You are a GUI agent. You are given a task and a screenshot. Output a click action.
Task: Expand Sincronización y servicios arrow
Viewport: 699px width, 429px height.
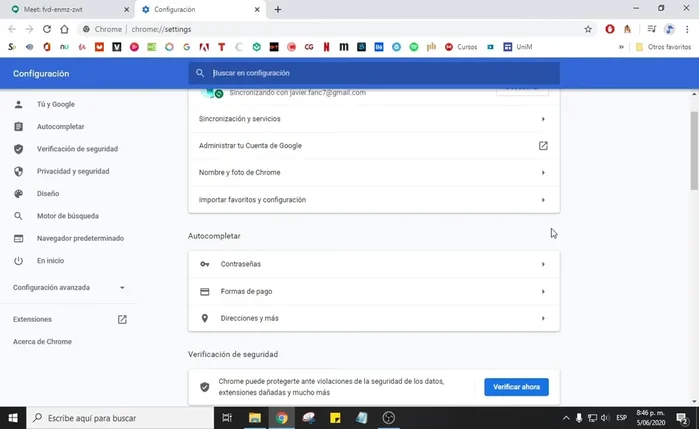click(543, 119)
